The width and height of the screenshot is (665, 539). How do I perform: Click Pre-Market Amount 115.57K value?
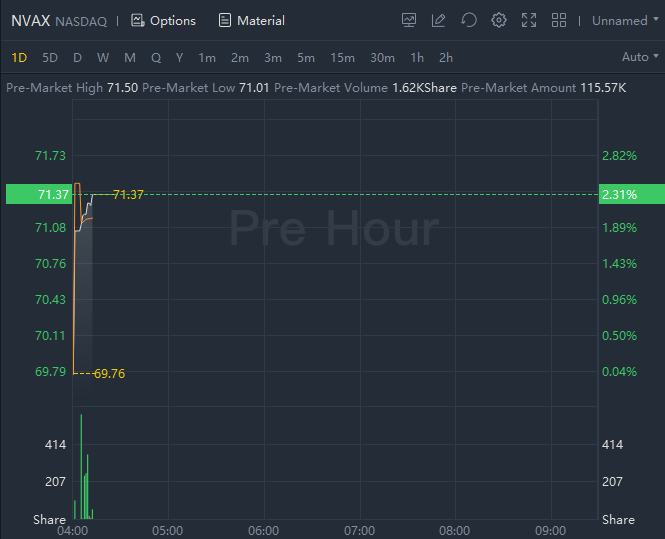603,88
